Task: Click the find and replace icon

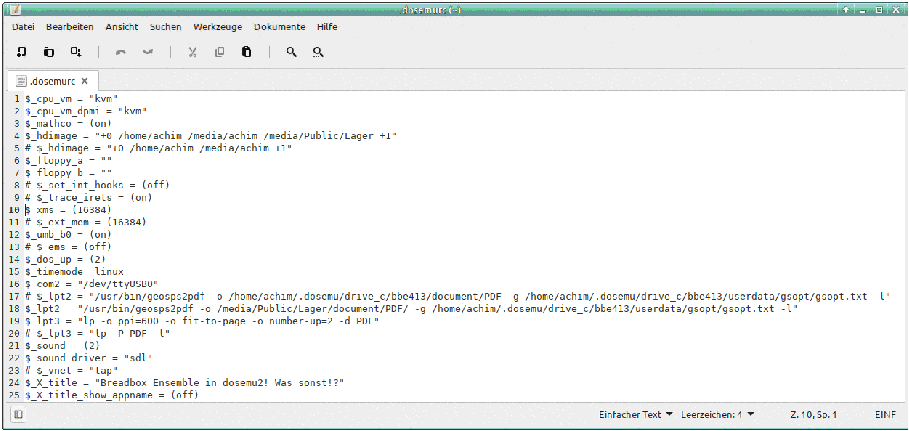Action: click(320, 52)
